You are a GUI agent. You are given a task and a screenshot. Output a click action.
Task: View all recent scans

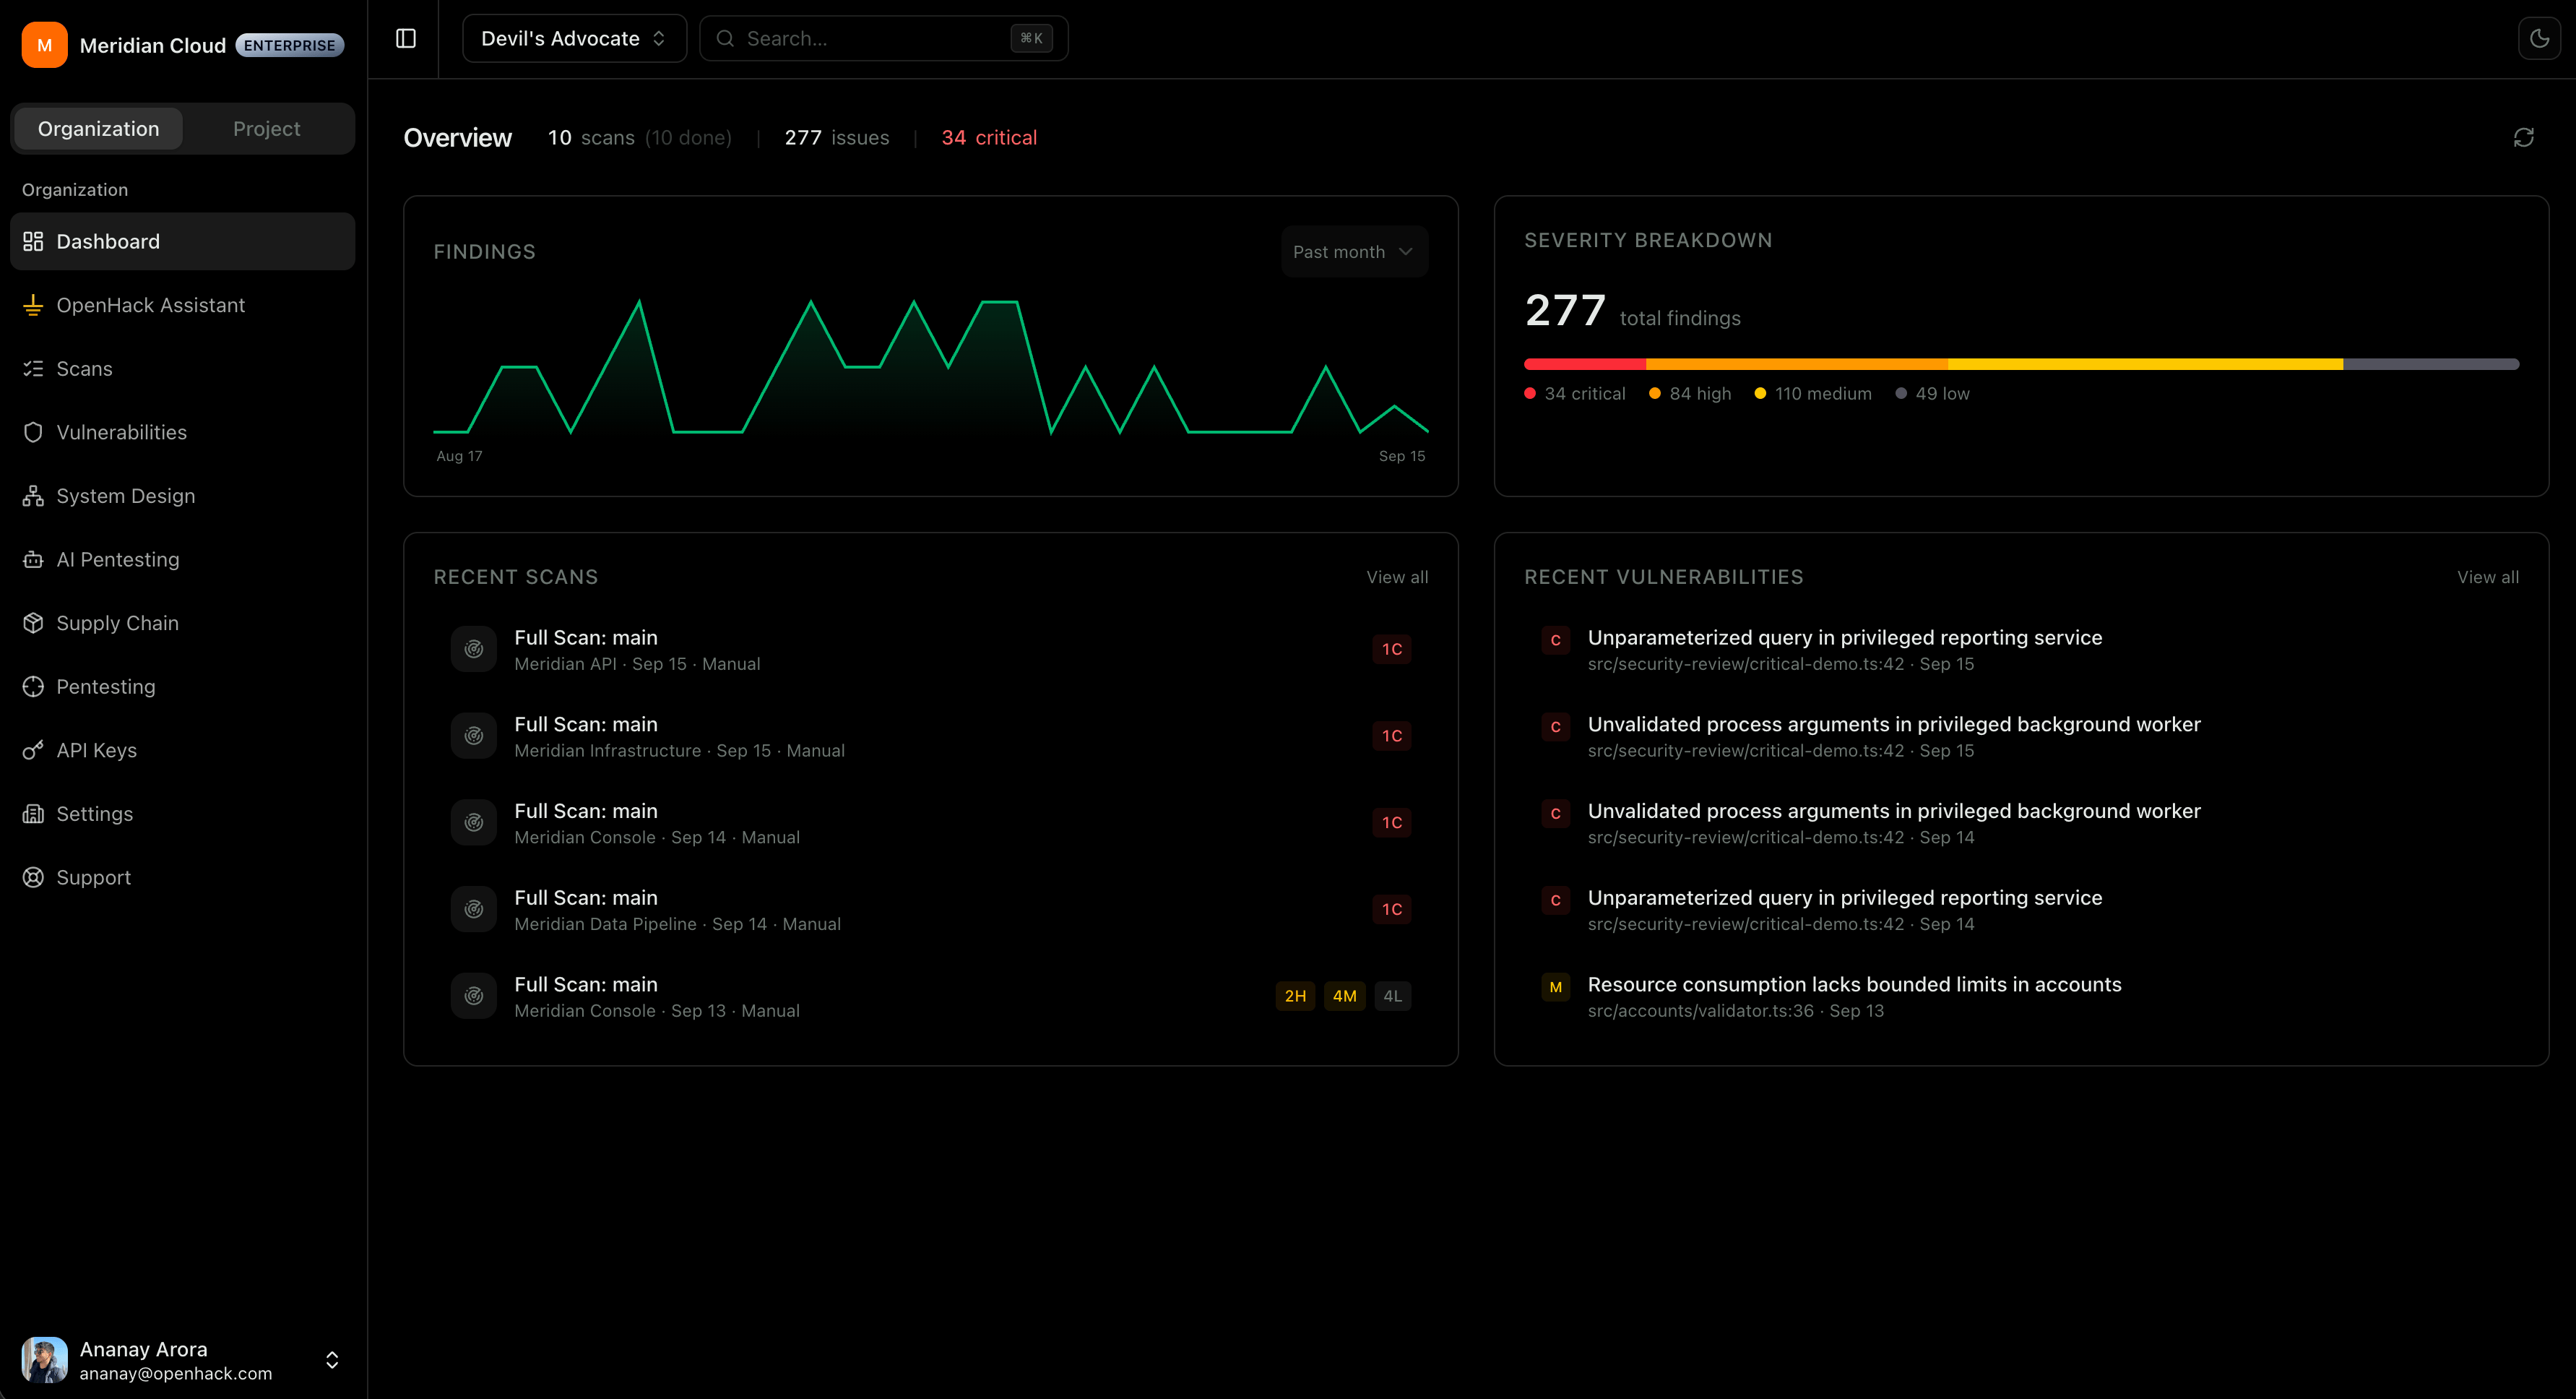pos(1397,577)
